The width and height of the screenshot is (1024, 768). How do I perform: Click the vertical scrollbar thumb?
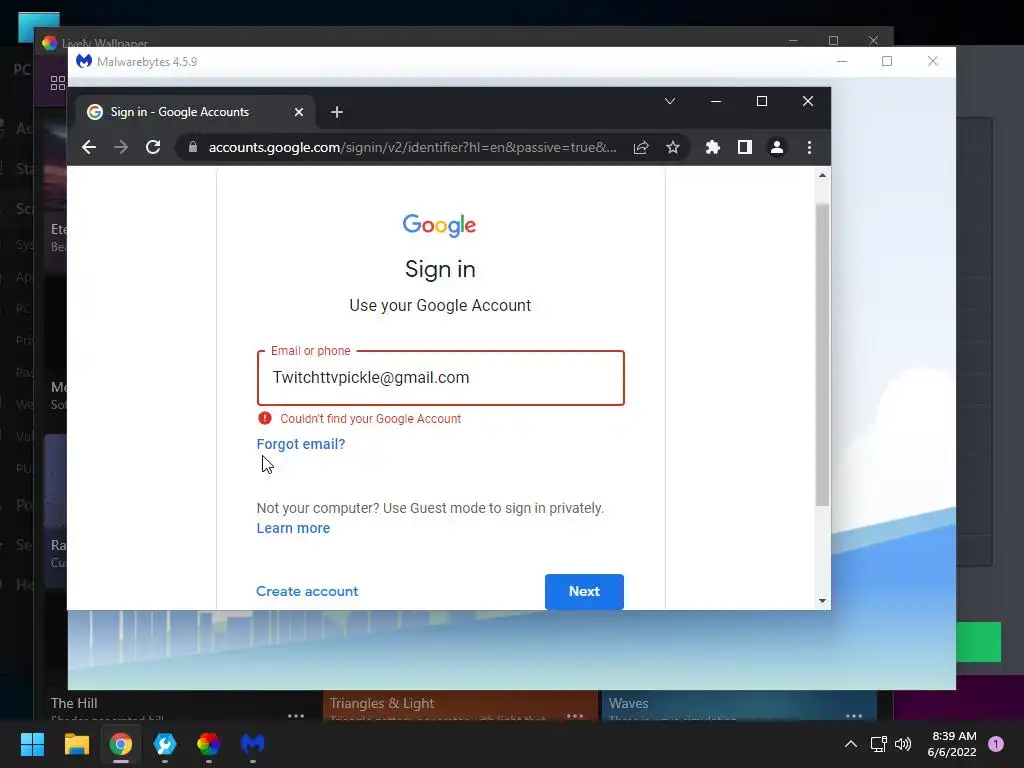822,355
